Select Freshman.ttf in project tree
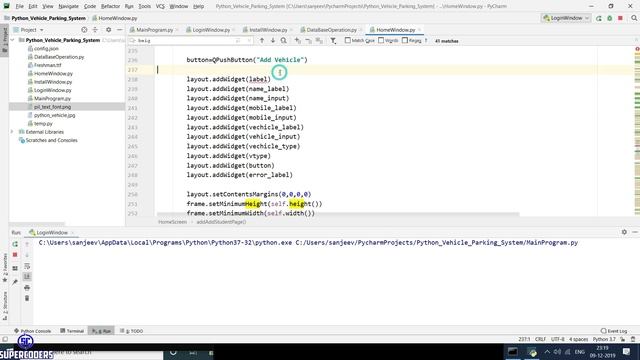 pos(47,65)
